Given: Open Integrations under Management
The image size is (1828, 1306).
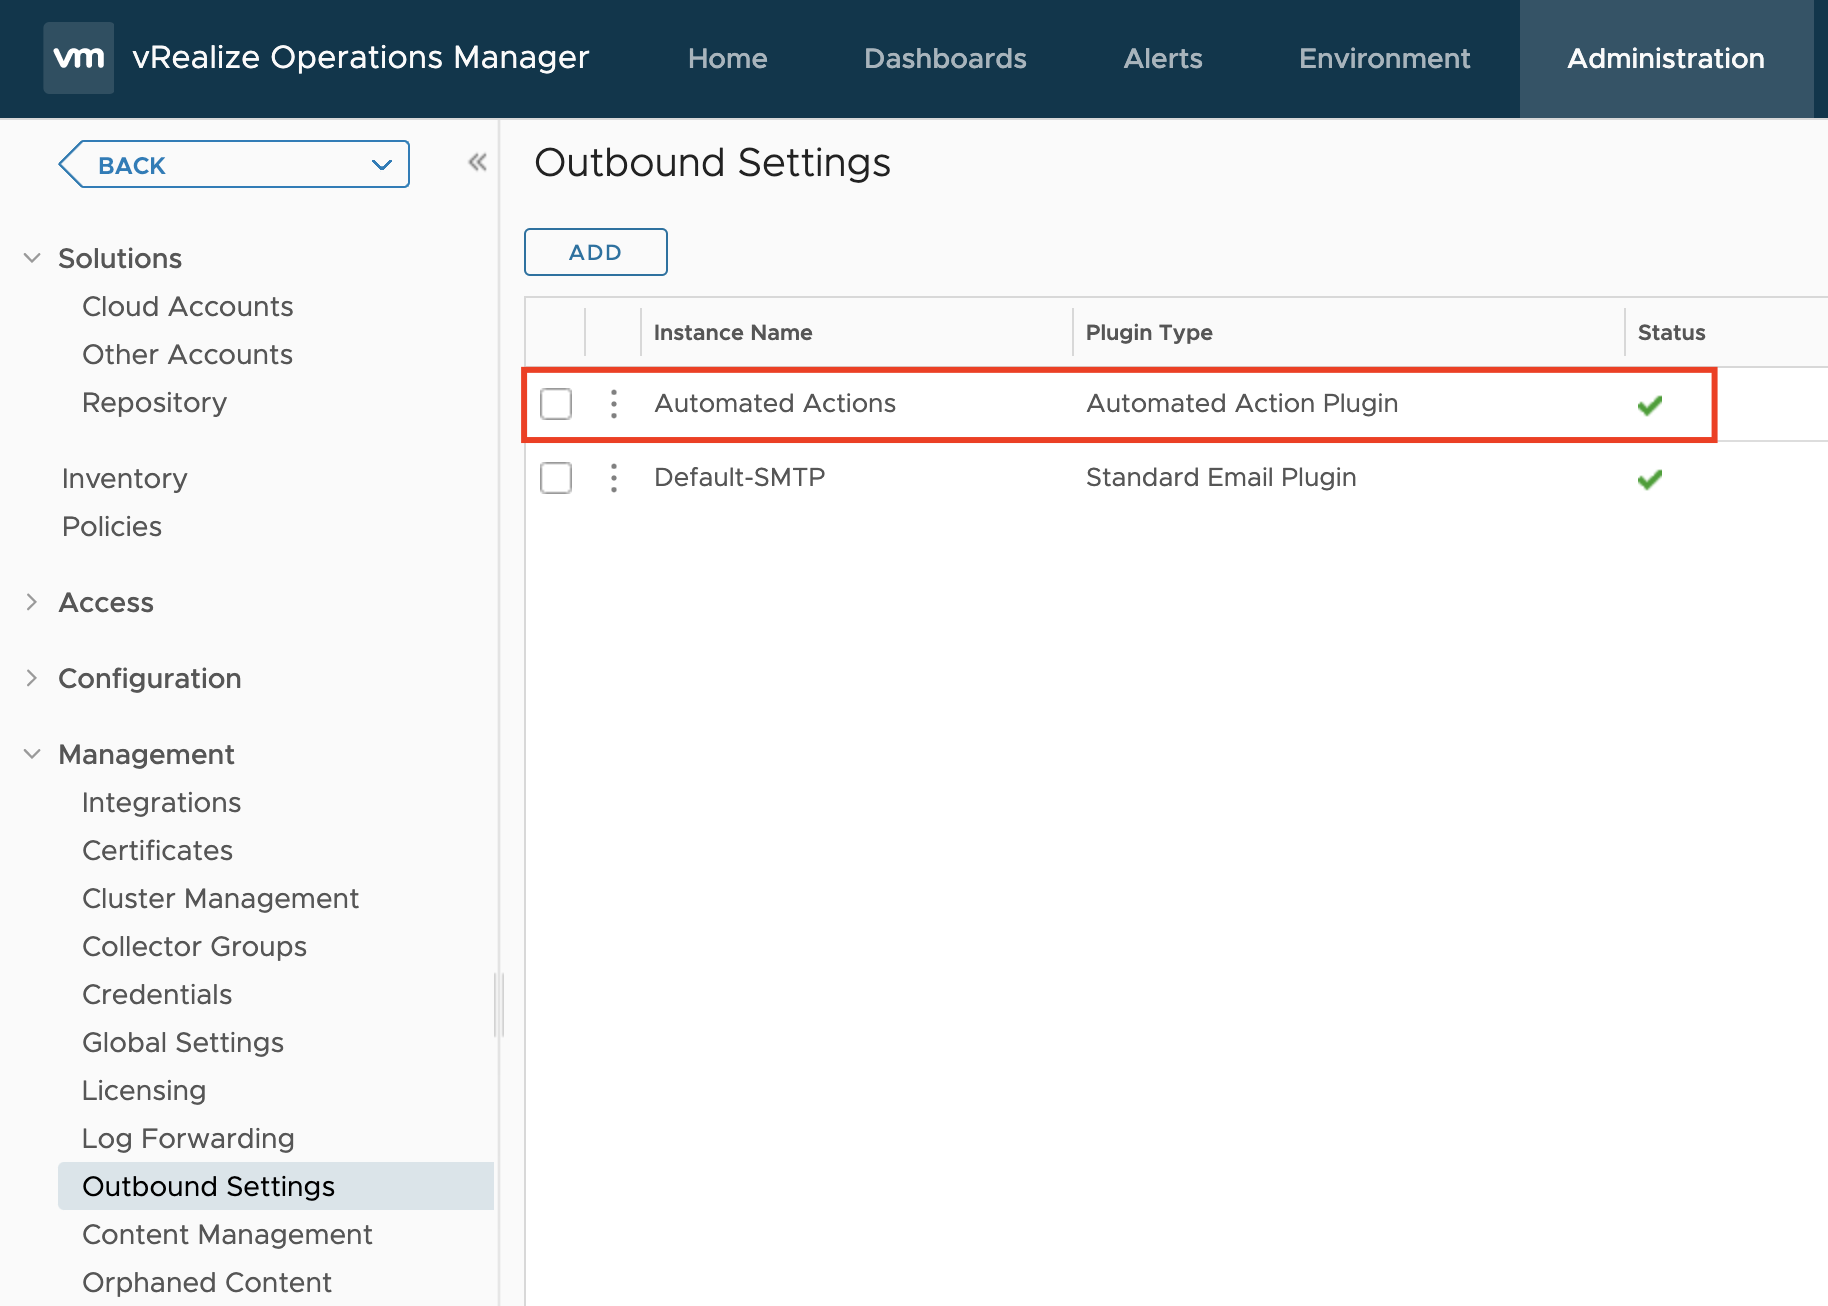Looking at the screenshot, I should [x=162, y=802].
